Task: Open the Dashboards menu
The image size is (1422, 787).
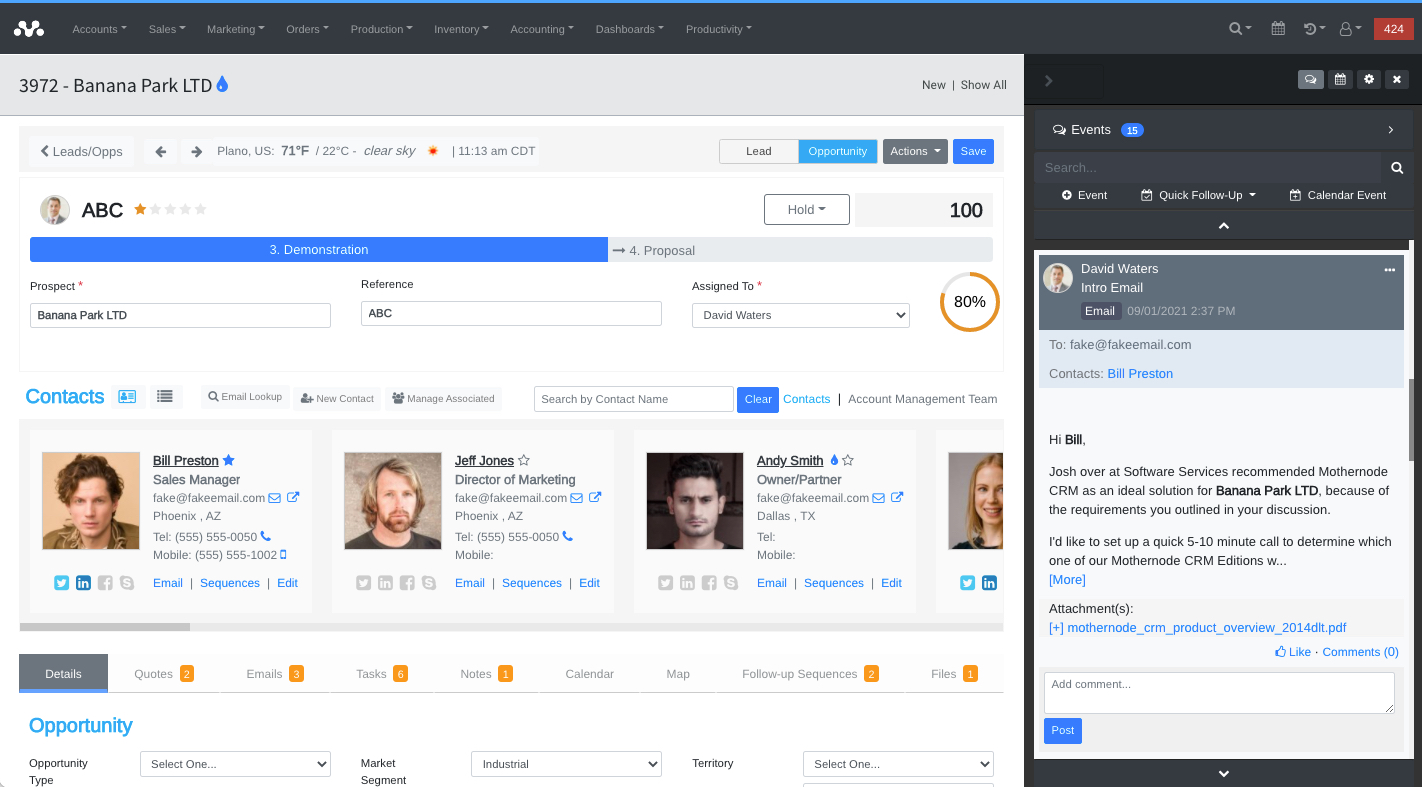Action: coord(630,29)
